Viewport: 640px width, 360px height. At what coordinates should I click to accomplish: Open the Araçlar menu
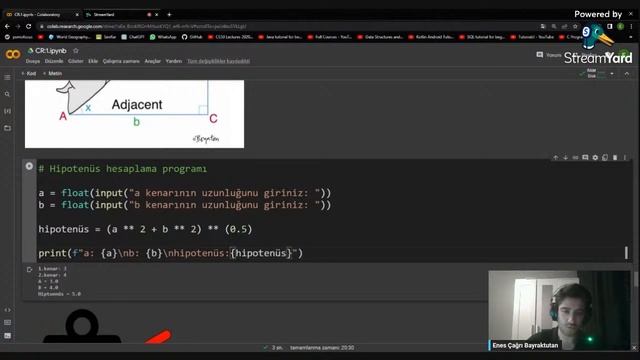pyautogui.click(x=153, y=61)
